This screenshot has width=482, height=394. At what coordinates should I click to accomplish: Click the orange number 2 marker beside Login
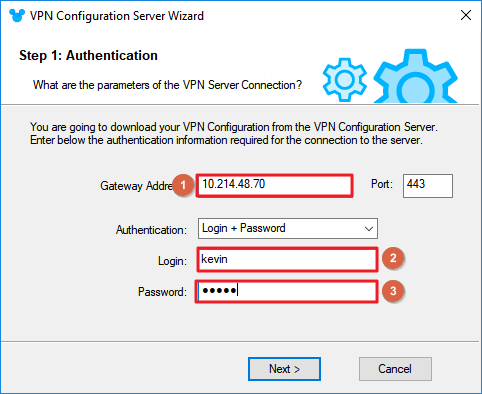[393, 258]
